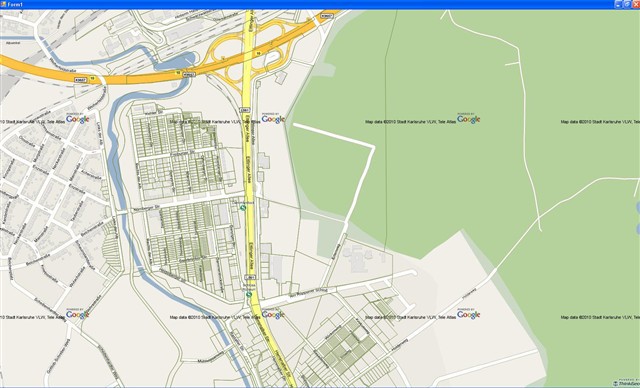Close the Form1 map window
Viewport: 640px width, 388px height.
(x=636, y=4)
